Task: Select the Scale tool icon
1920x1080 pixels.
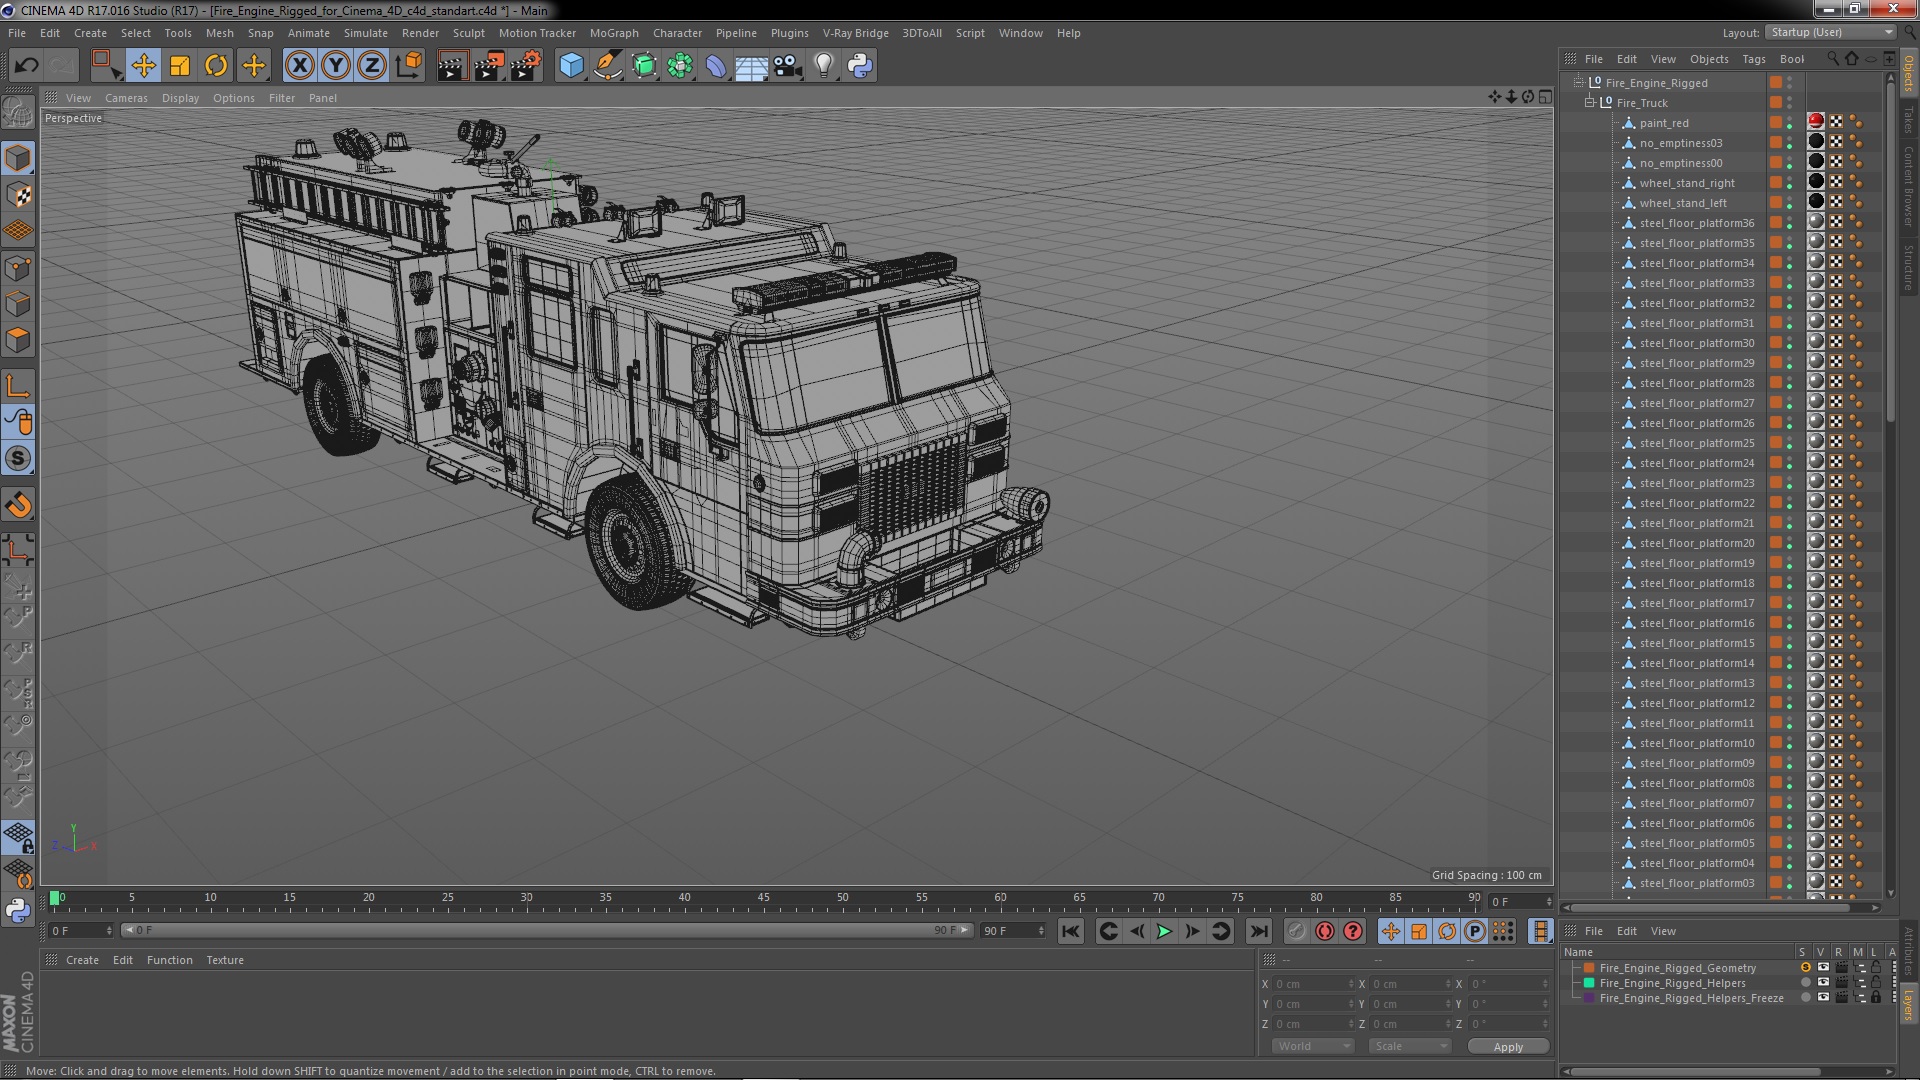Action: click(x=180, y=66)
